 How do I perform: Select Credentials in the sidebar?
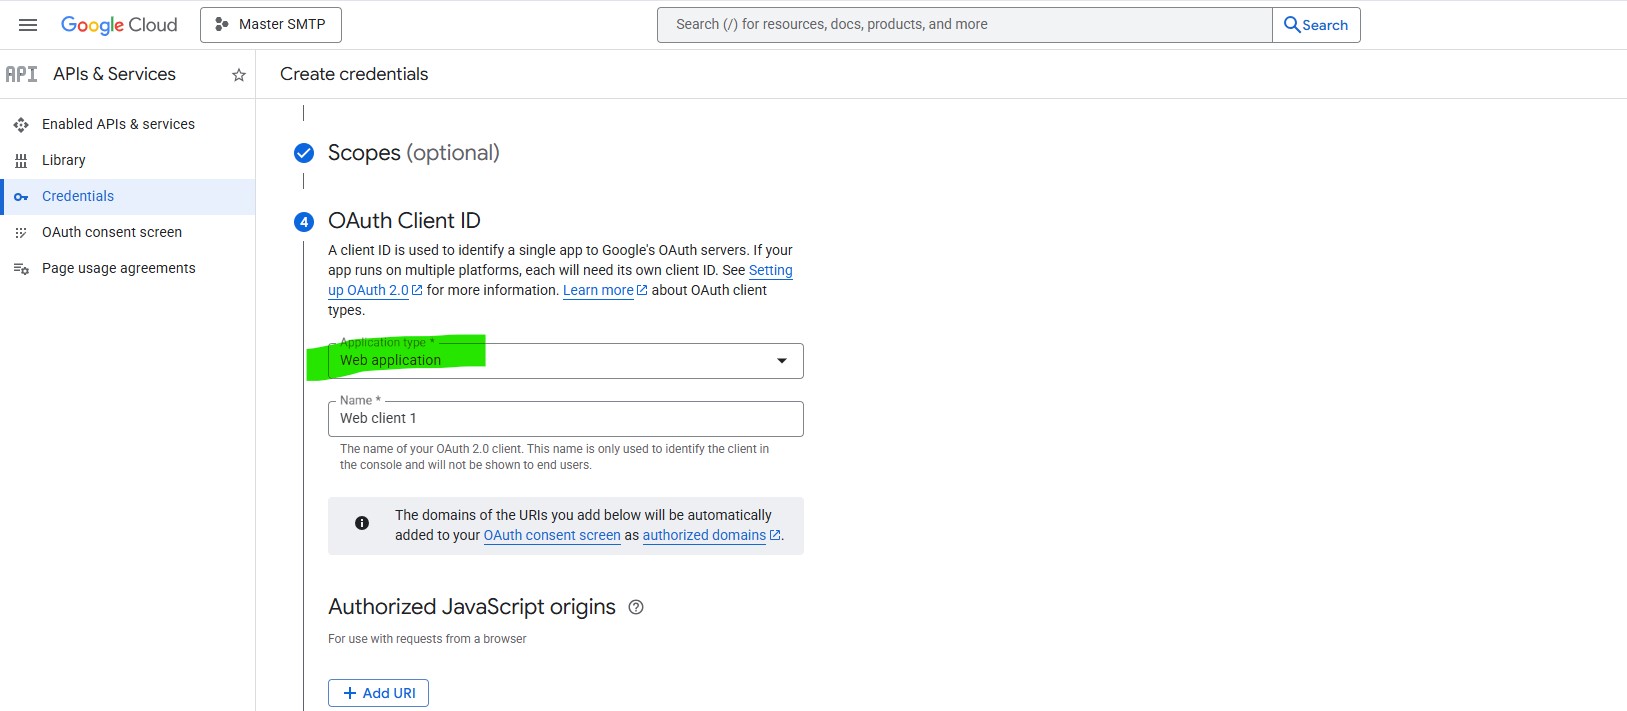click(78, 196)
